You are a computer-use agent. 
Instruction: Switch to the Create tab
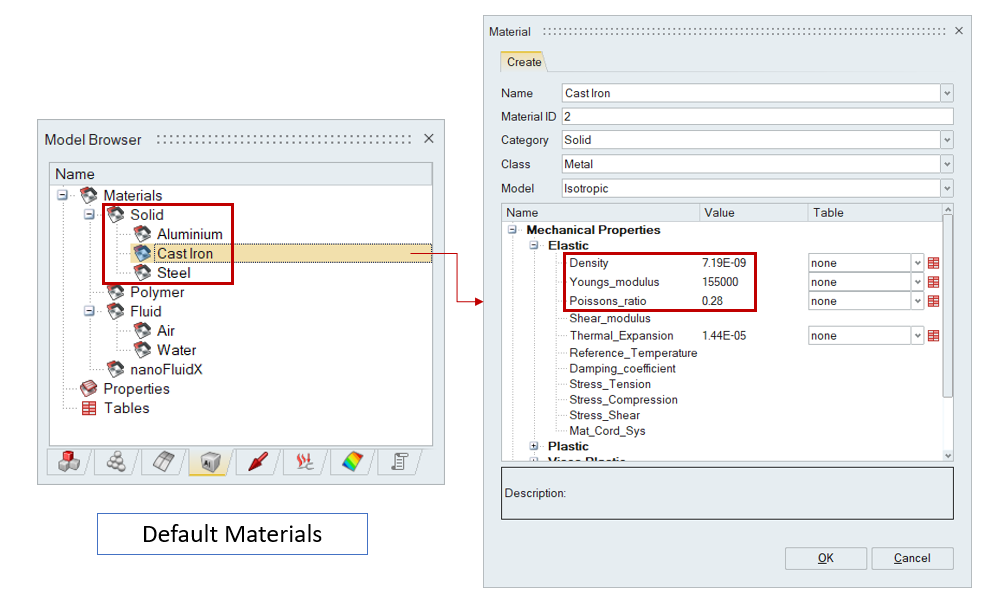(524, 62)
